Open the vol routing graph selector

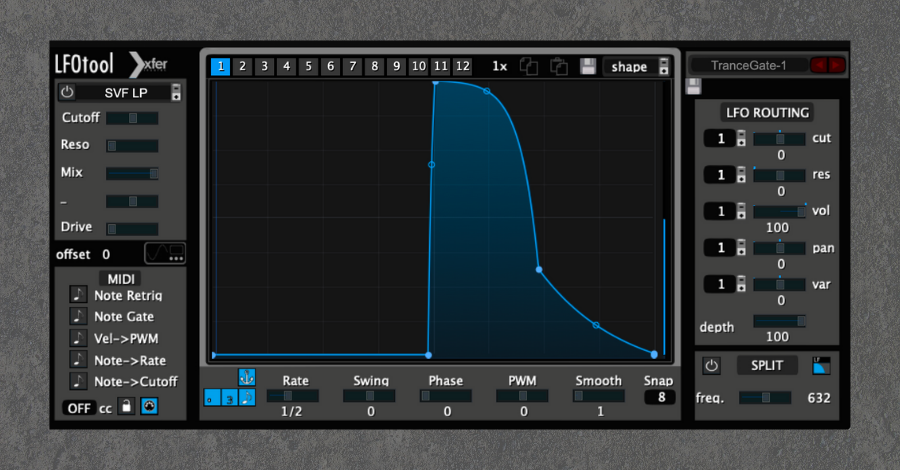click(x=741, y=211)
